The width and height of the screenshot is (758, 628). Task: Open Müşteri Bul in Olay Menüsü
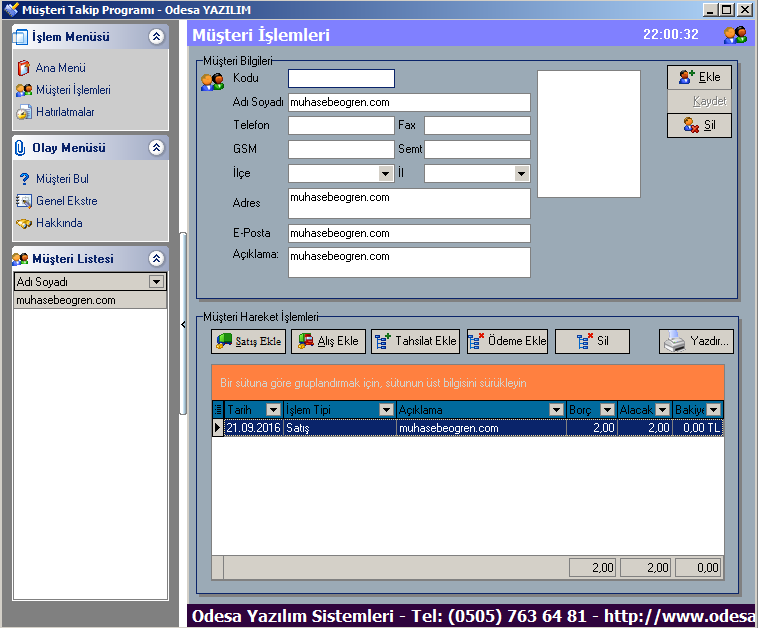pyautogui.click(x=62, y=179)
